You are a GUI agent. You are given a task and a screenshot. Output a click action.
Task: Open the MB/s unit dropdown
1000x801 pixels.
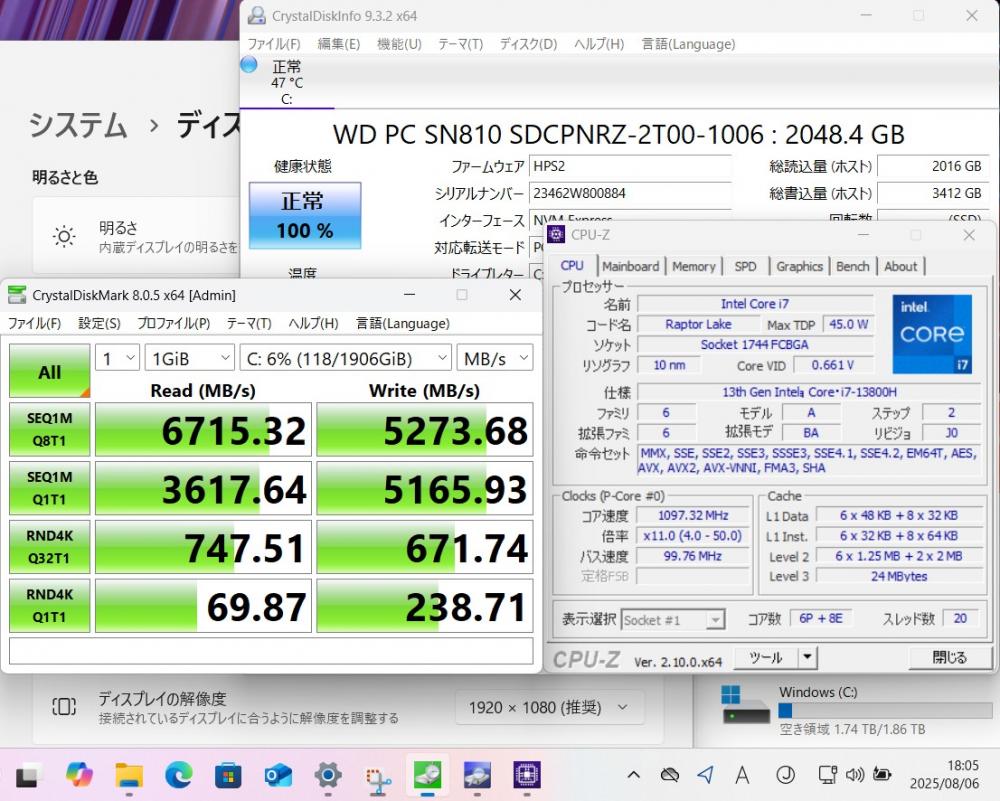pos(495,358)
